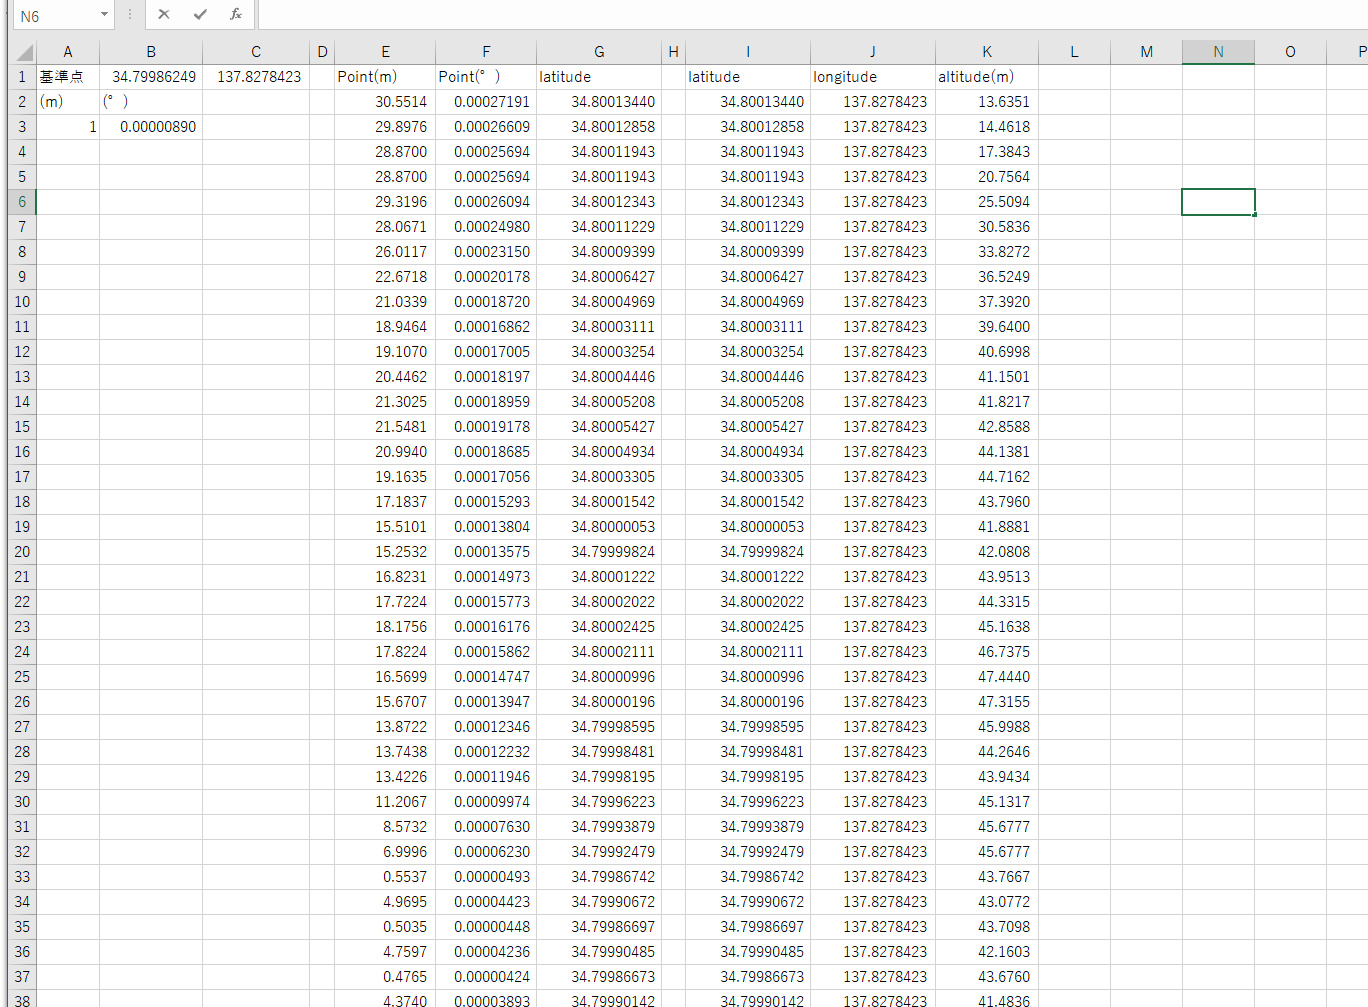Click the Select All corner triangle
This screenshot has height=1007, width=1368.
[24, 52]
